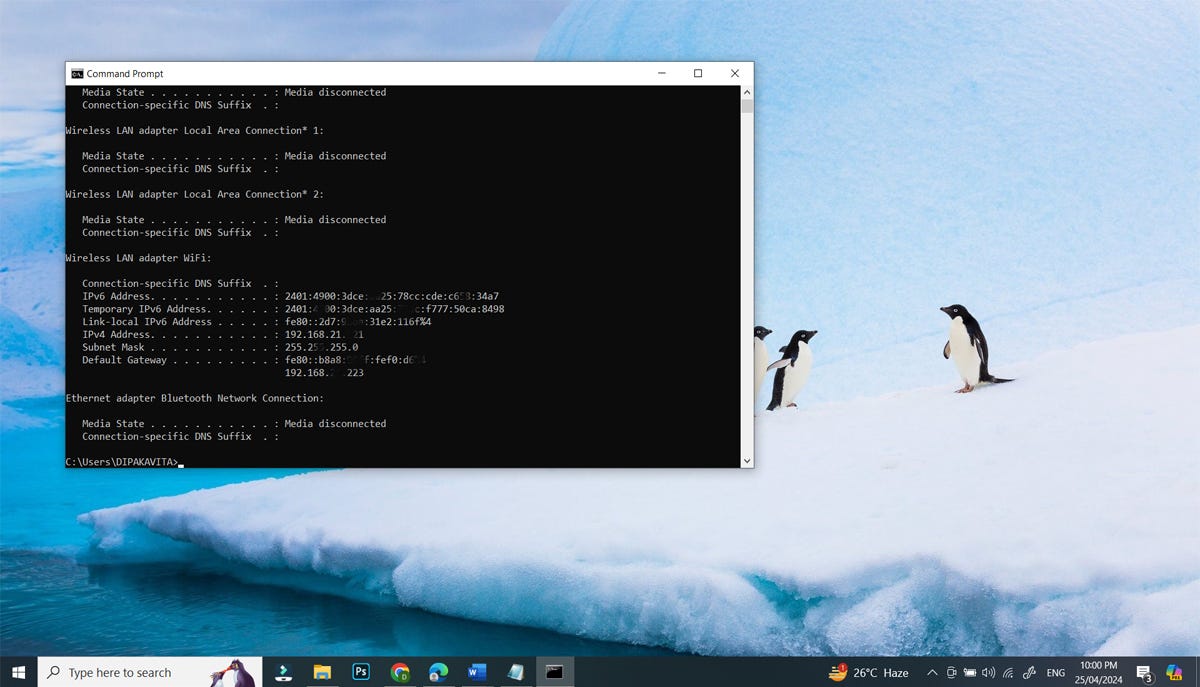Open the Copilot preview icon
Image resolution: width=1200 pixels, height=687 pixels.
coord(1174,672)
